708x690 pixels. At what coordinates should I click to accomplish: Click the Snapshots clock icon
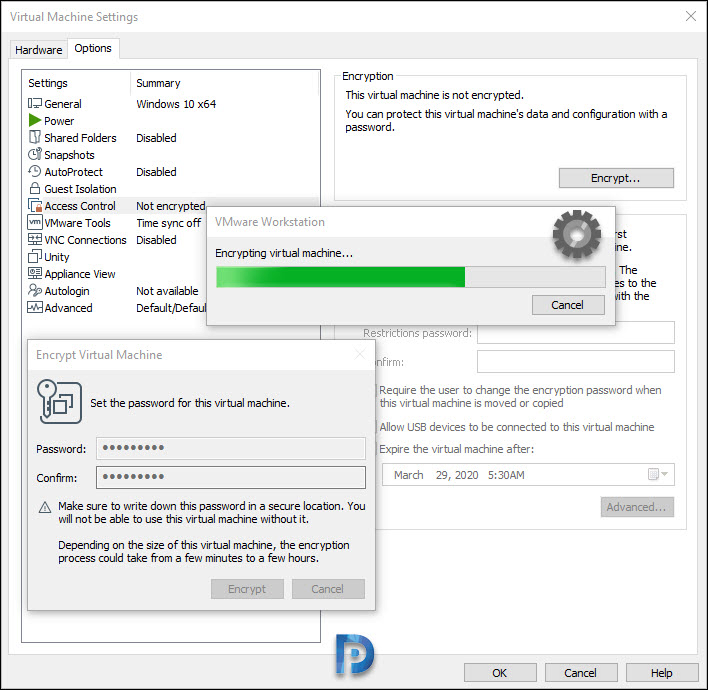click(34, 154)
